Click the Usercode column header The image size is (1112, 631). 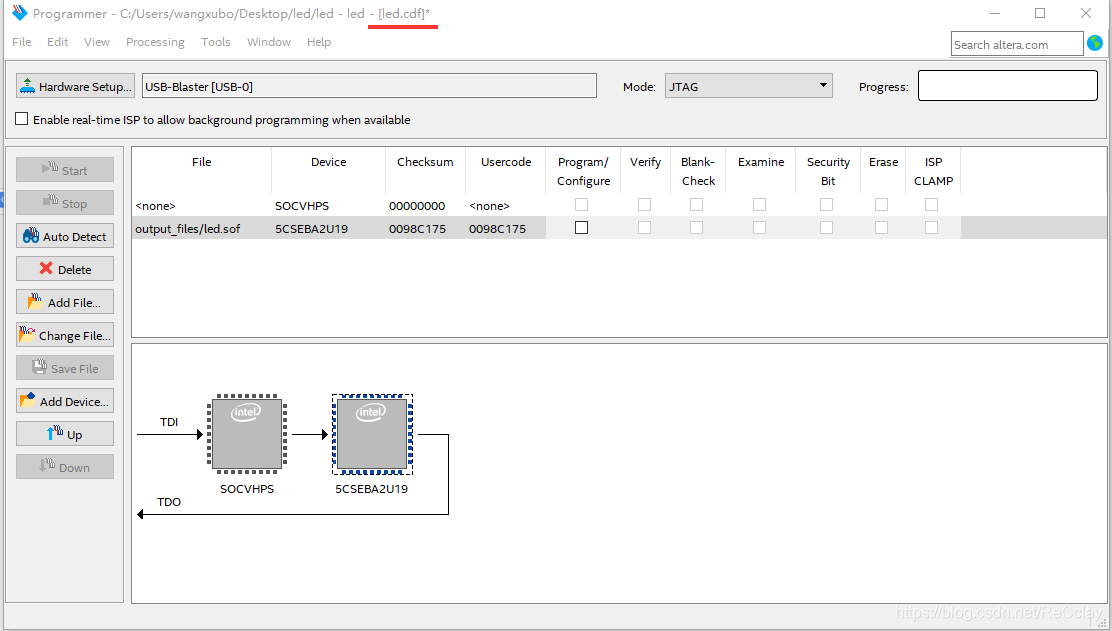click(506, 170)
